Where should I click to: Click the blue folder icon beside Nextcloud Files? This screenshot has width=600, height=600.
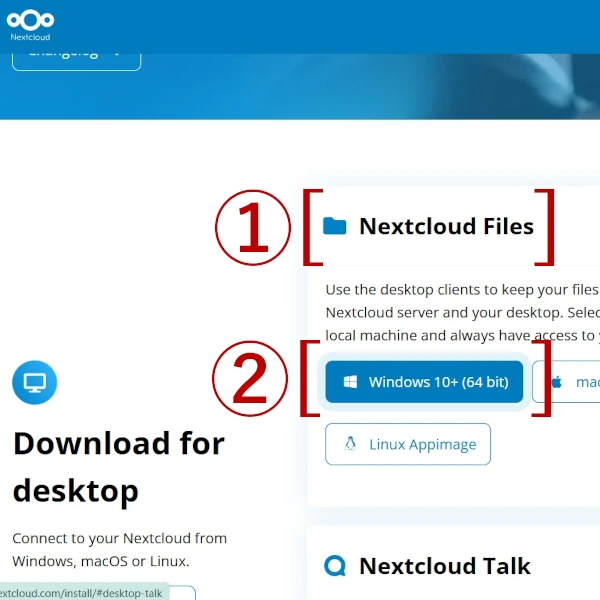click(334, 226)
